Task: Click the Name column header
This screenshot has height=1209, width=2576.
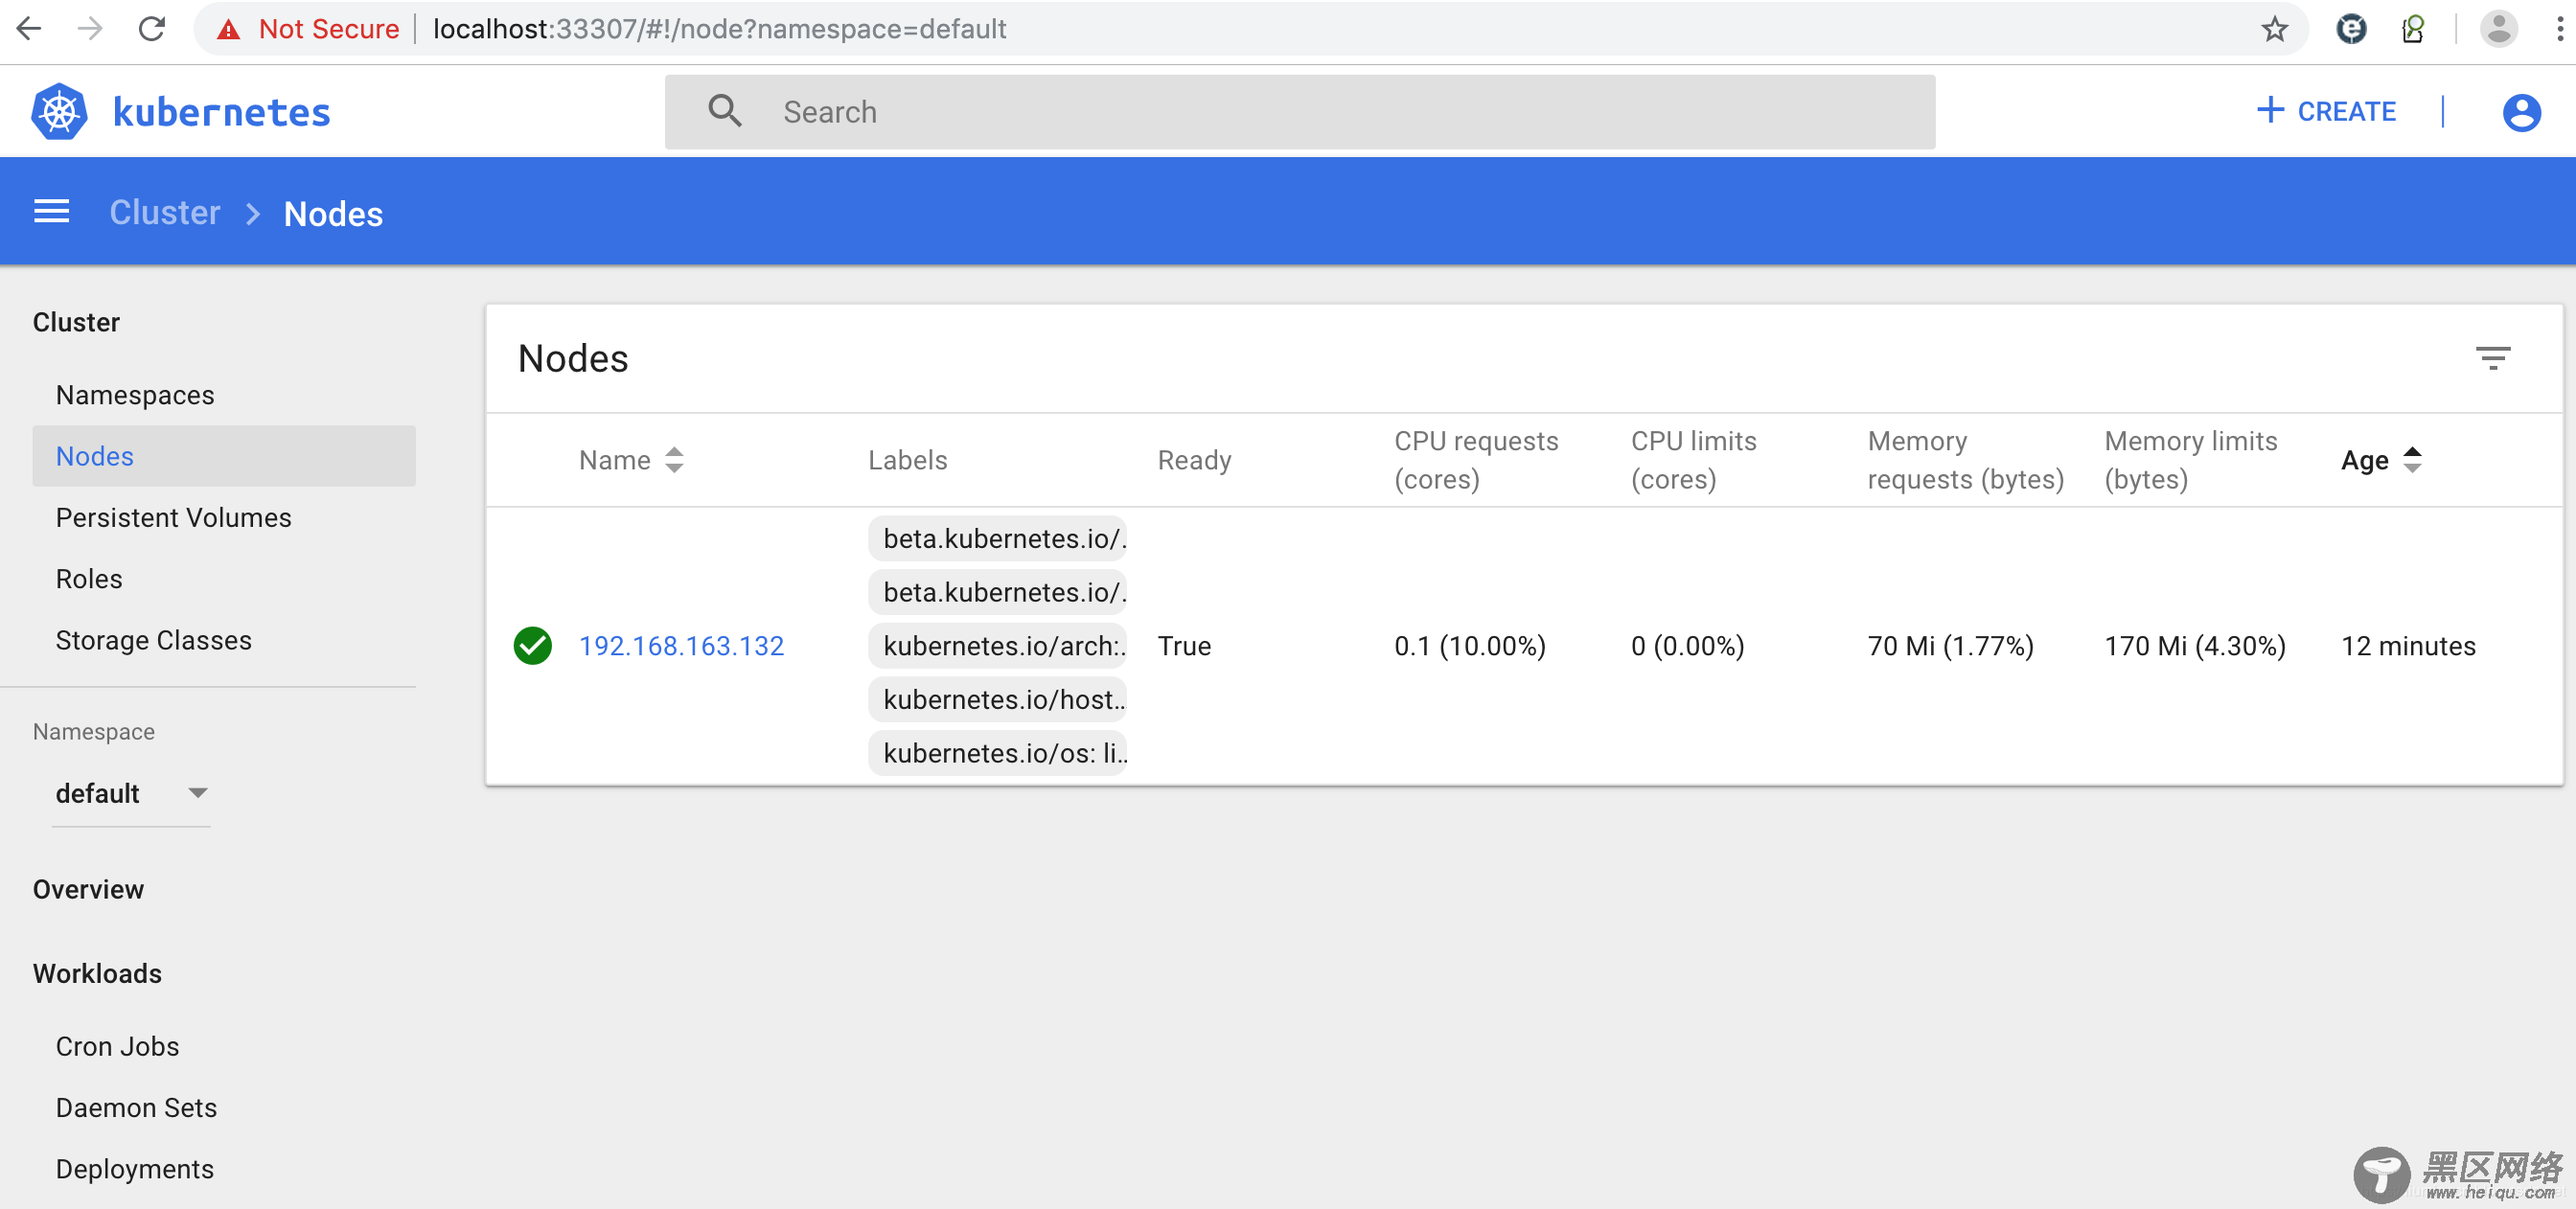Action: point(615,460)
